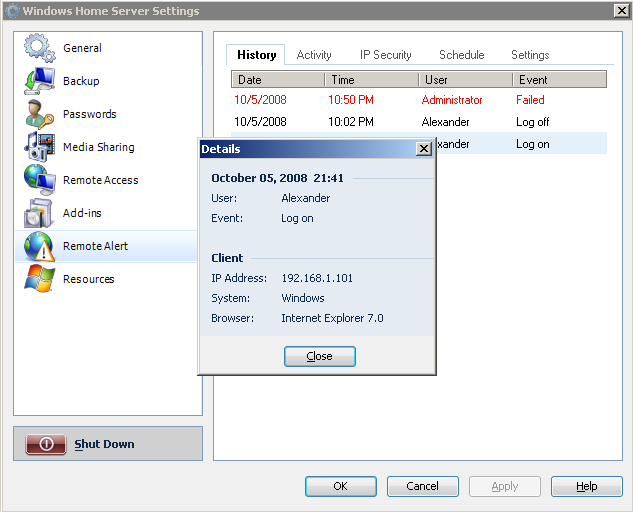633x512 pixels.
Task: Click the October 05, 2008 21:41 heading
Action: pyautogui.click(x=277, y=178)
